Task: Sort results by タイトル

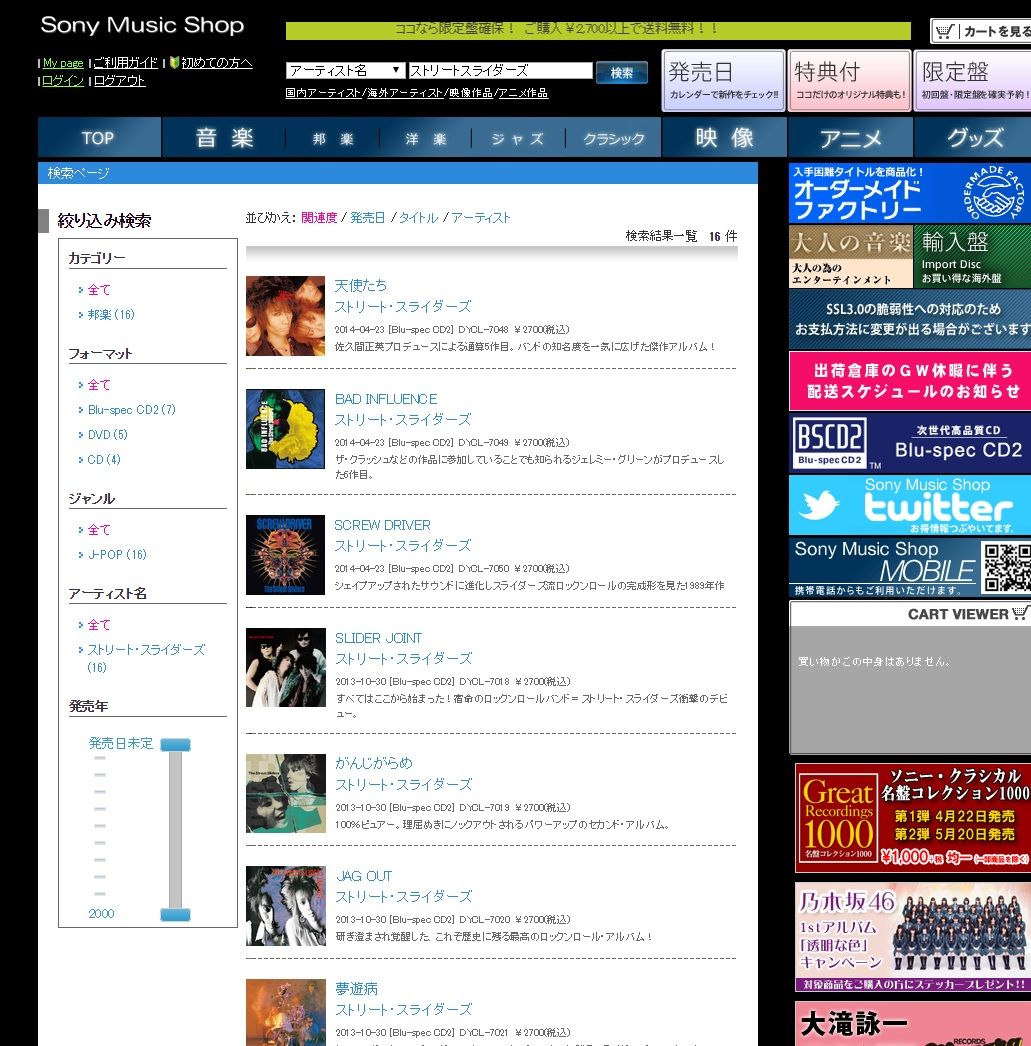Action: coord(418,217)
